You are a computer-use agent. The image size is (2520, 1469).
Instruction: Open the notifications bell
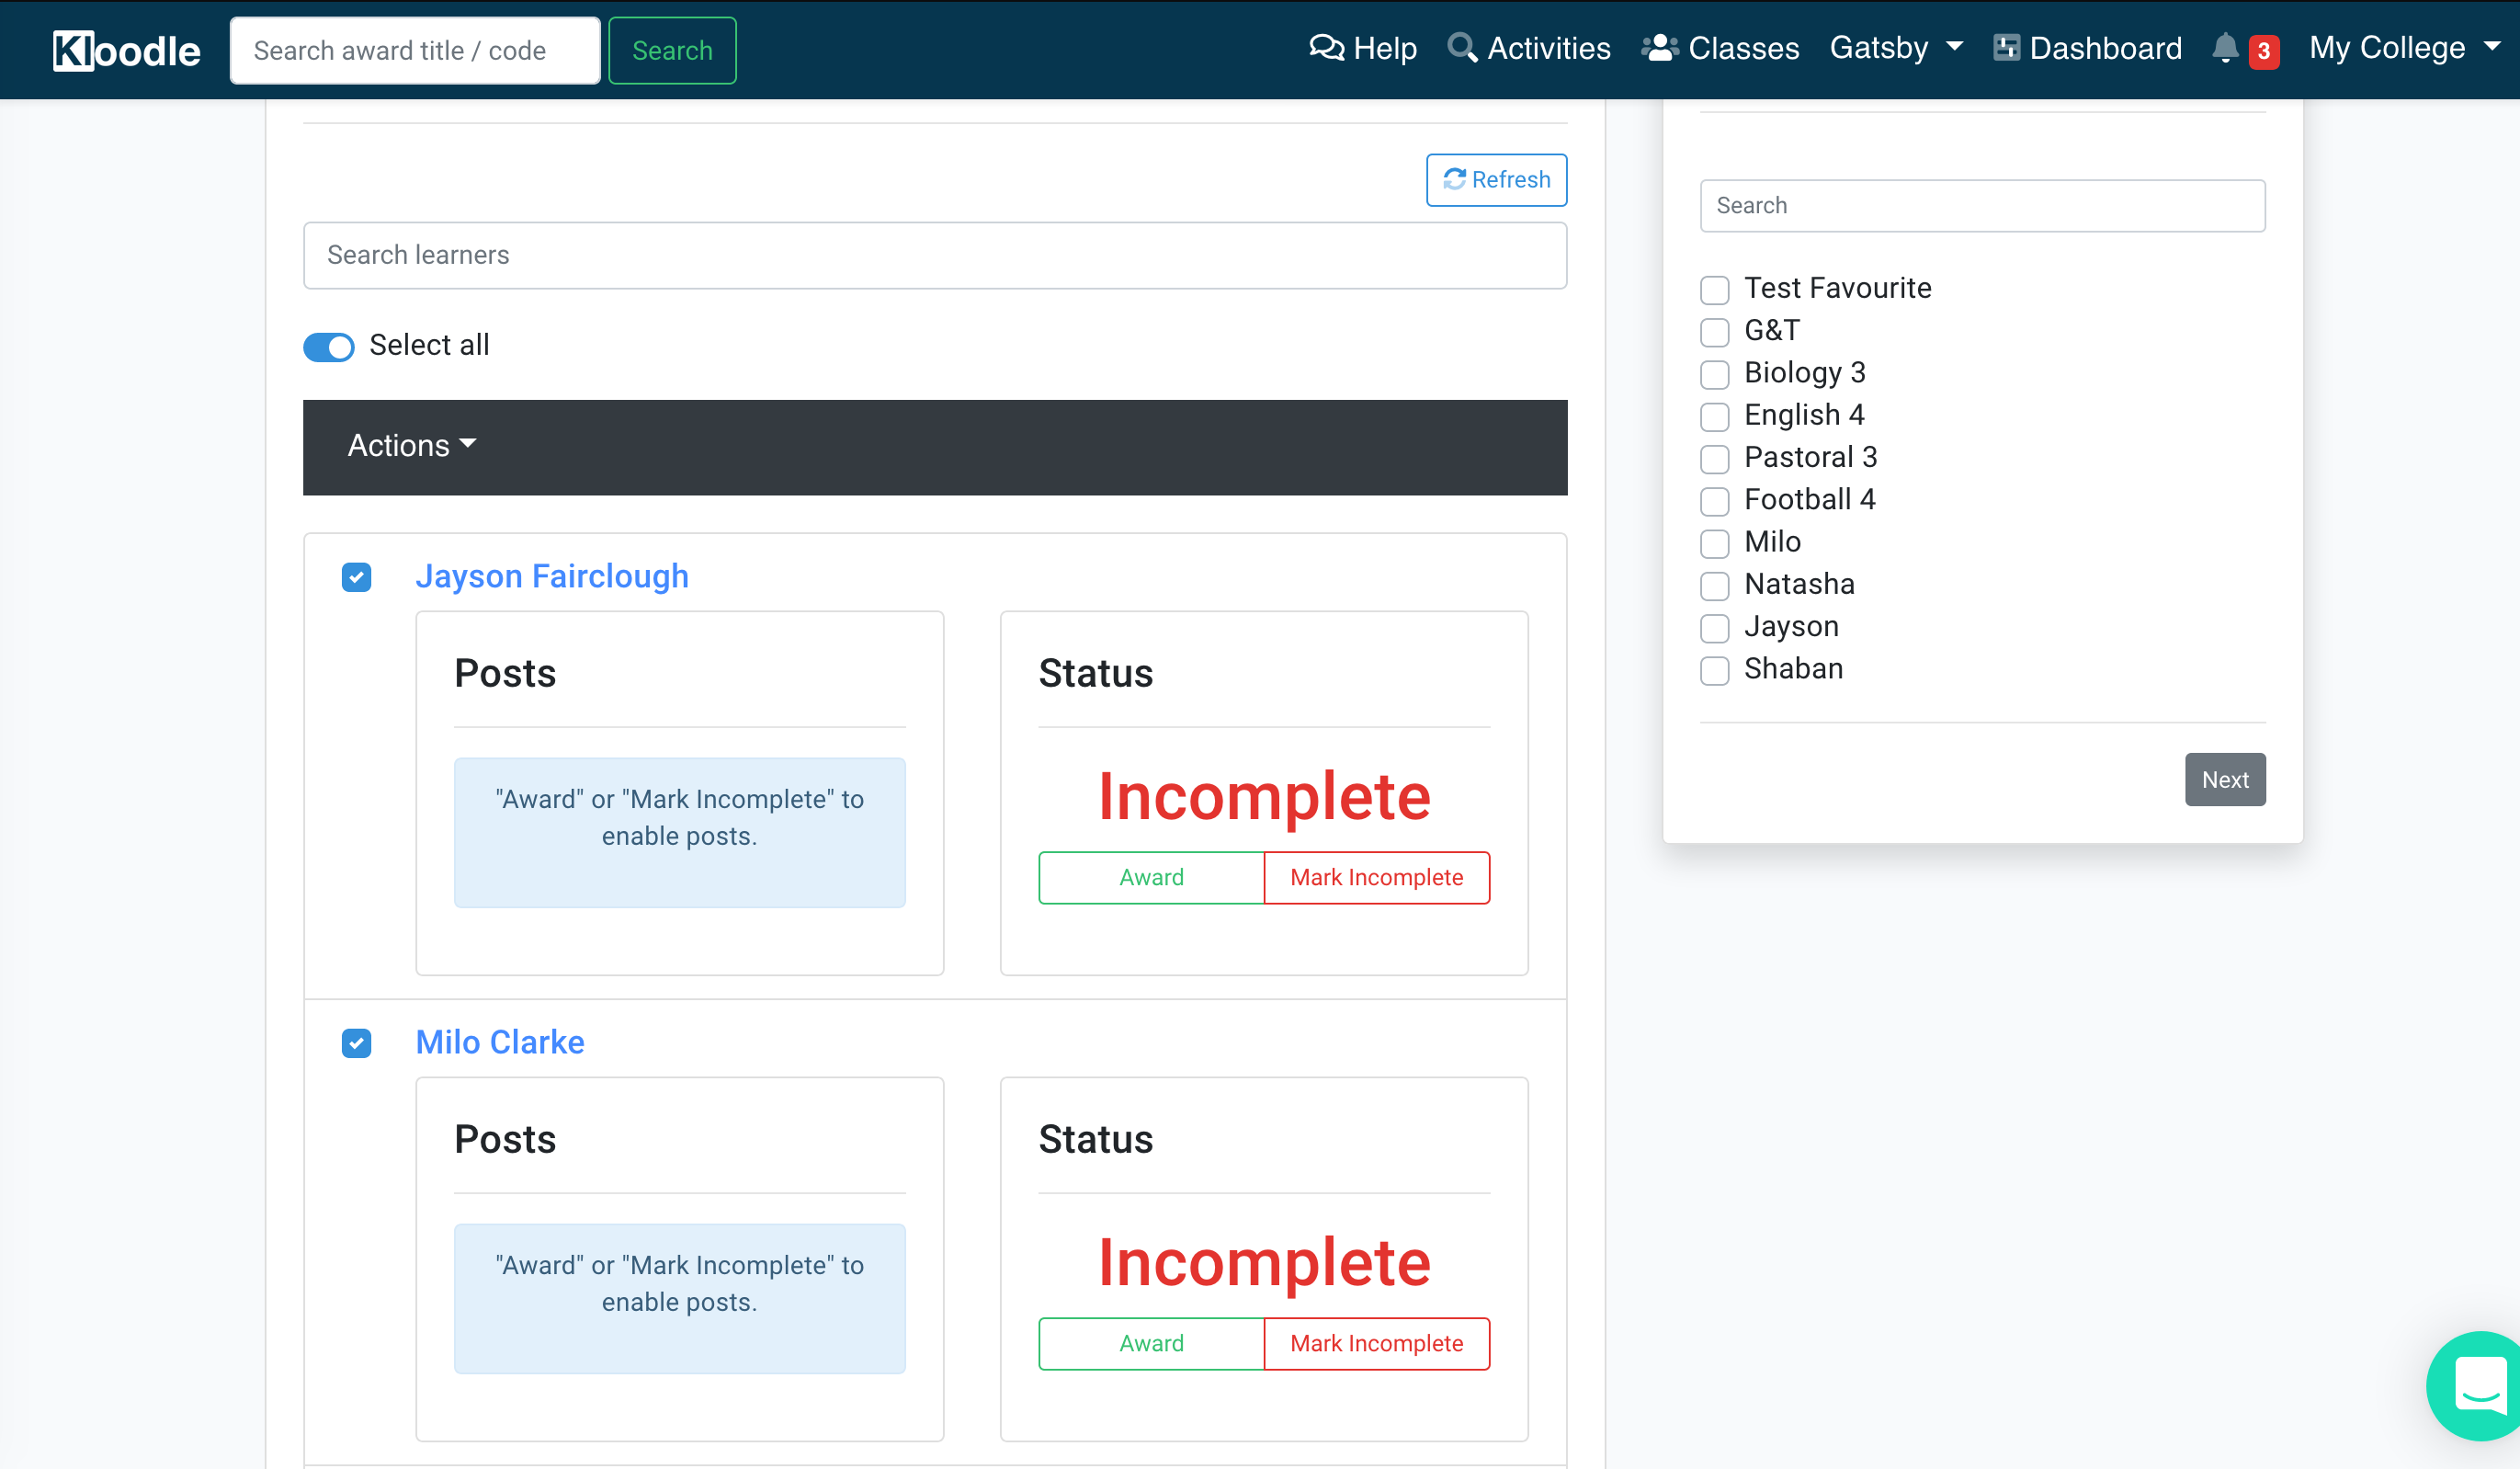pyautogui.click(x=2225, y=48)
